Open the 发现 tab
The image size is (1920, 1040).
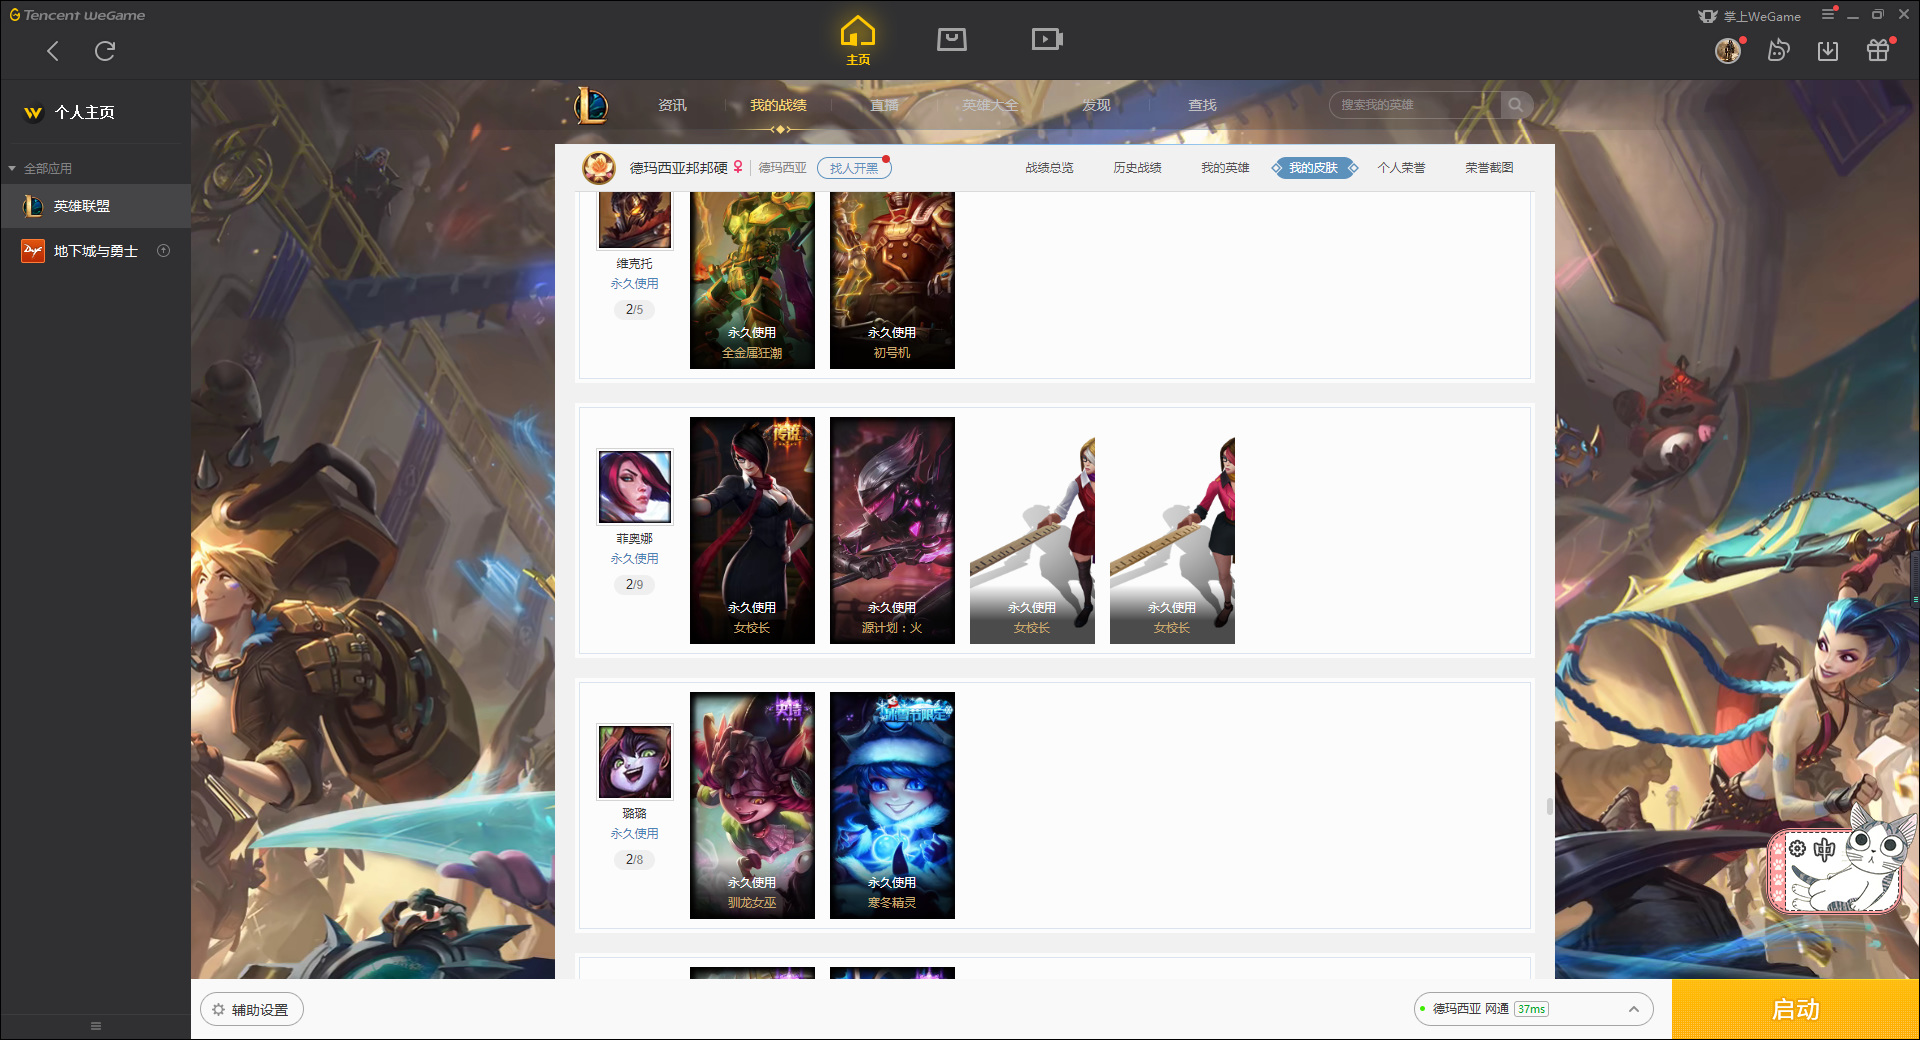[x=1096, y=105]
